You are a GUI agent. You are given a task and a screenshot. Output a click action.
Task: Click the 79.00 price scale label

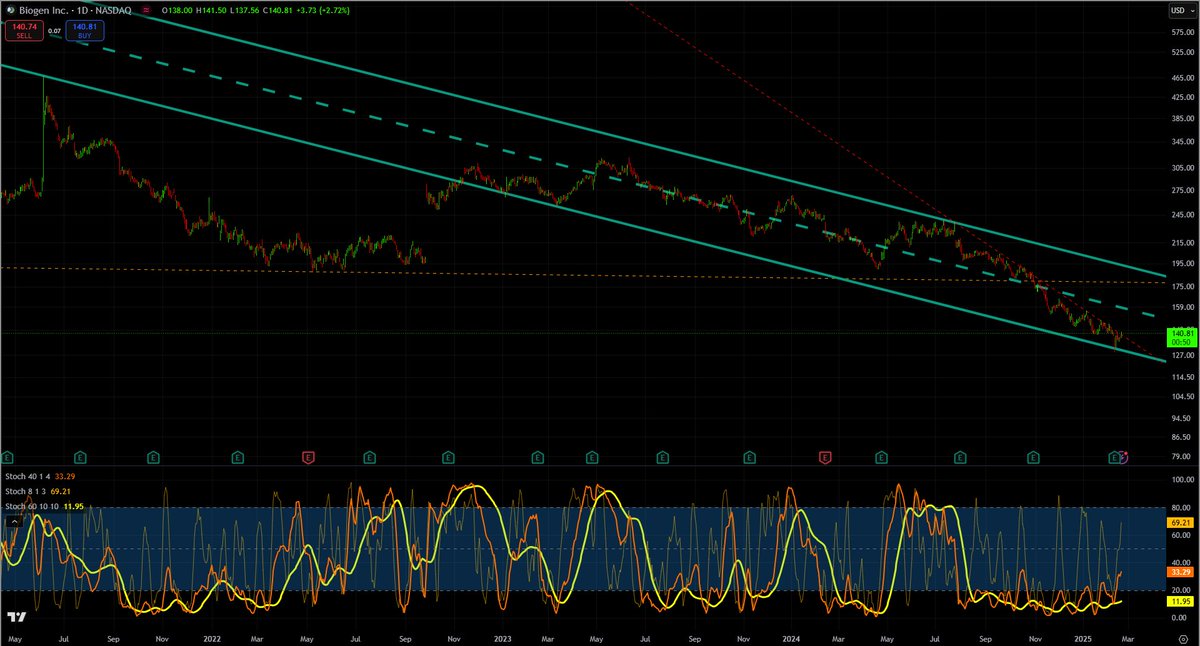pyautogui.click(x=1181, y=456)
